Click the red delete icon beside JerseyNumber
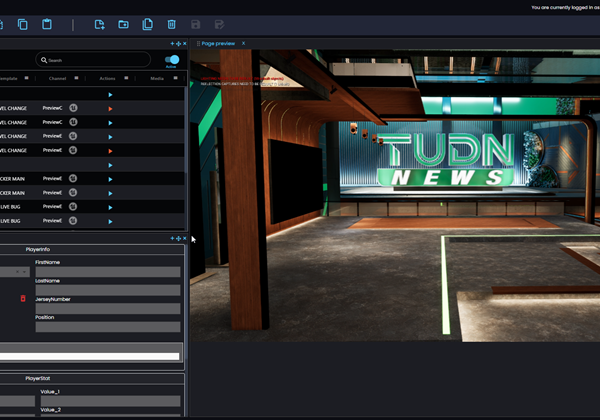Image resolution: width=600 pixels, height=420 pixels. (23, 298)
